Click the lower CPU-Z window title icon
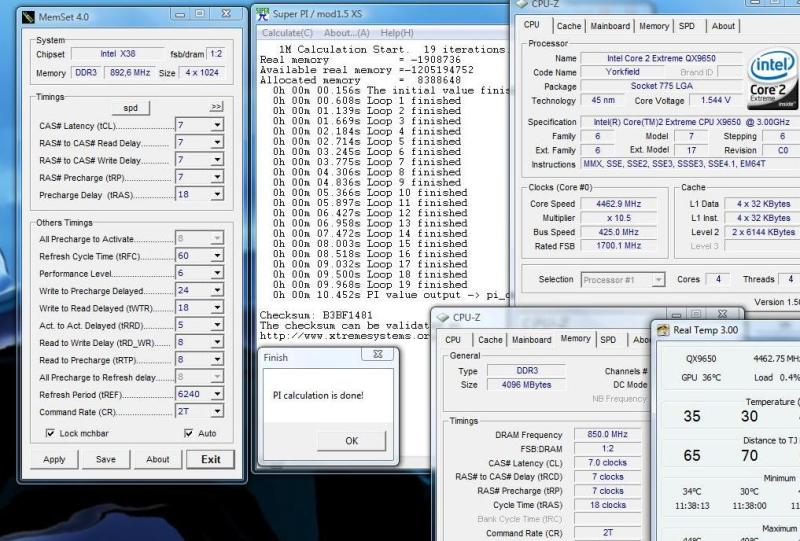This screenshot has height=541, width=800. [x=443, y=317]
